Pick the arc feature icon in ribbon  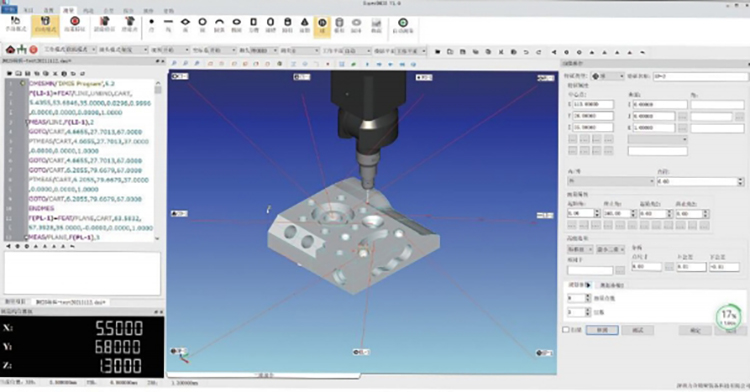pyautogui.click(x=219, y=25)
